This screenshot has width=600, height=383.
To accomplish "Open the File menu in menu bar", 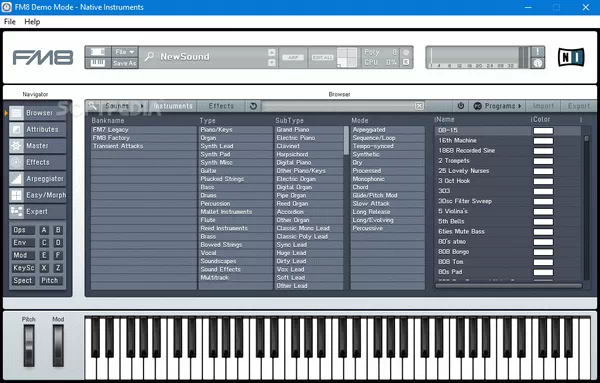I will click(10, 22).
